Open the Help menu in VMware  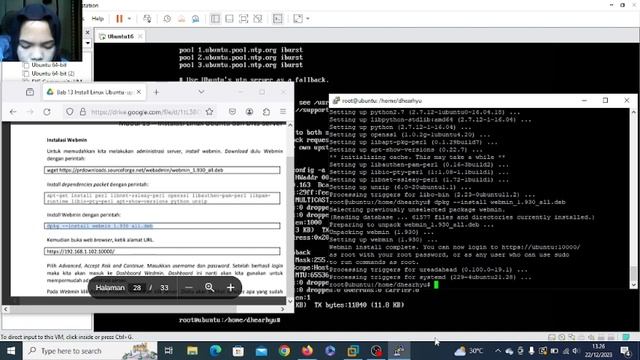[x=98, y=19]
